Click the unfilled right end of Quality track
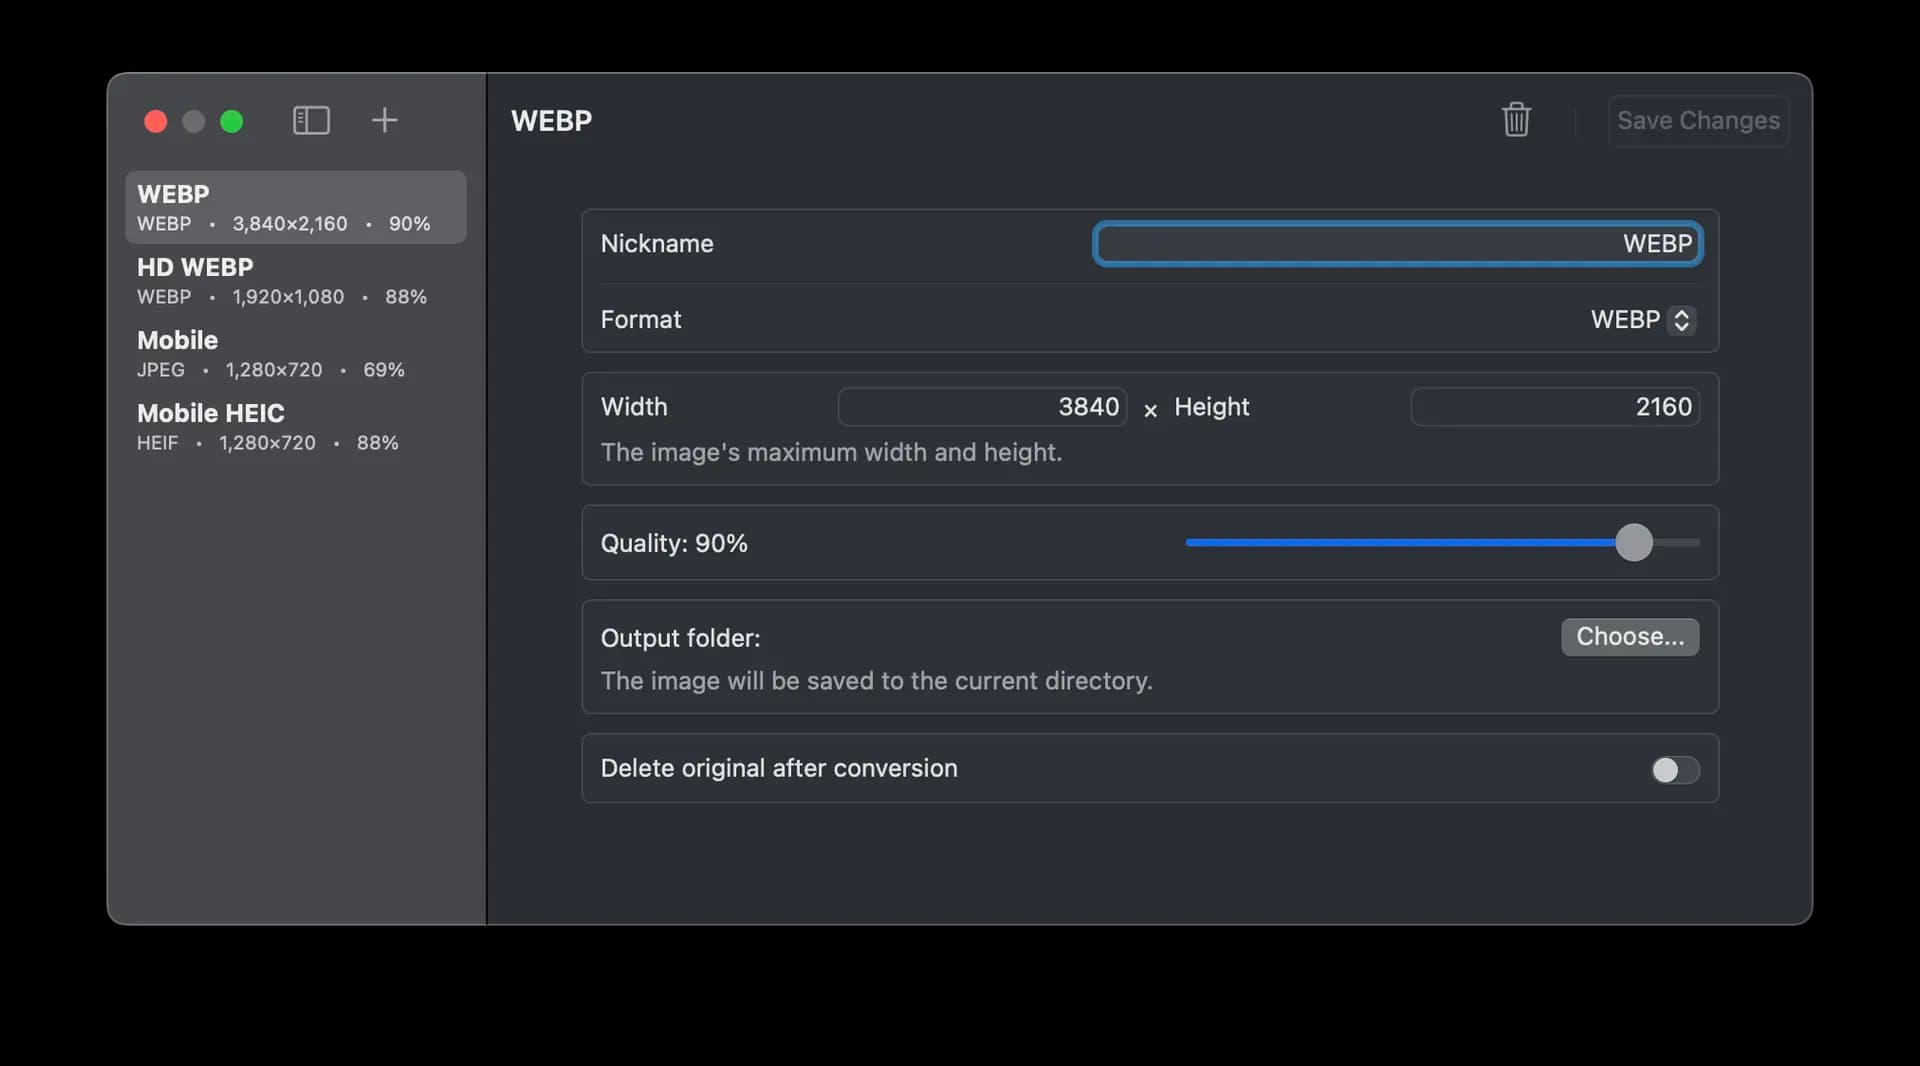This screenshot has width=1920, height=1066. [1680, 543]
